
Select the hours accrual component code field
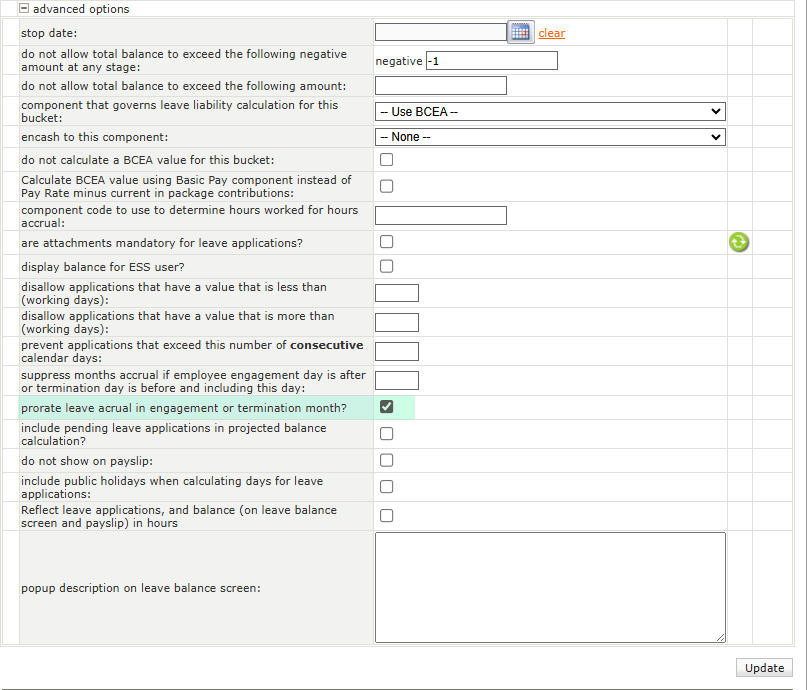[440, 216]
